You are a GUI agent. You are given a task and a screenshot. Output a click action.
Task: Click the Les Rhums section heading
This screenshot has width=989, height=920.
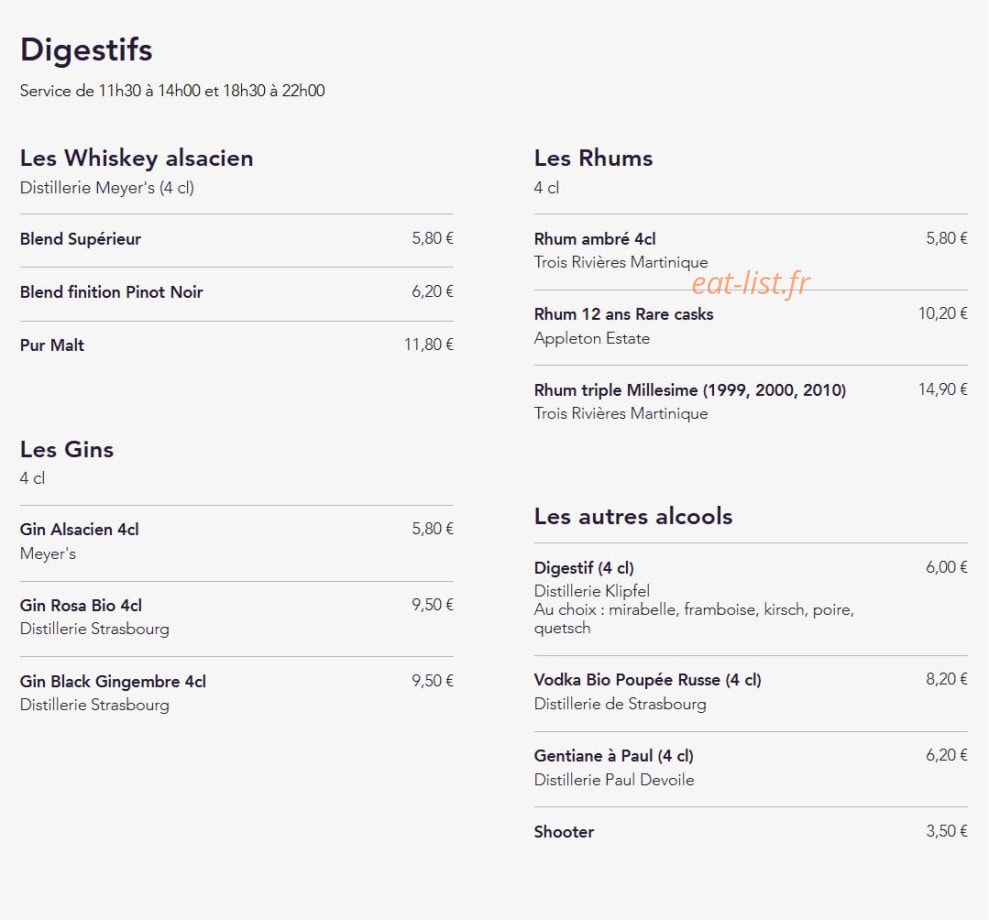click(594, 158)
